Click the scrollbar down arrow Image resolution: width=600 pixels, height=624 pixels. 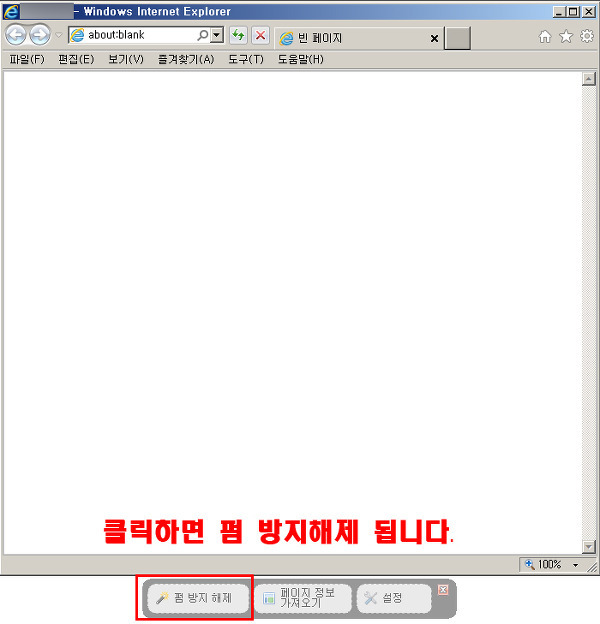pos(588,546)
